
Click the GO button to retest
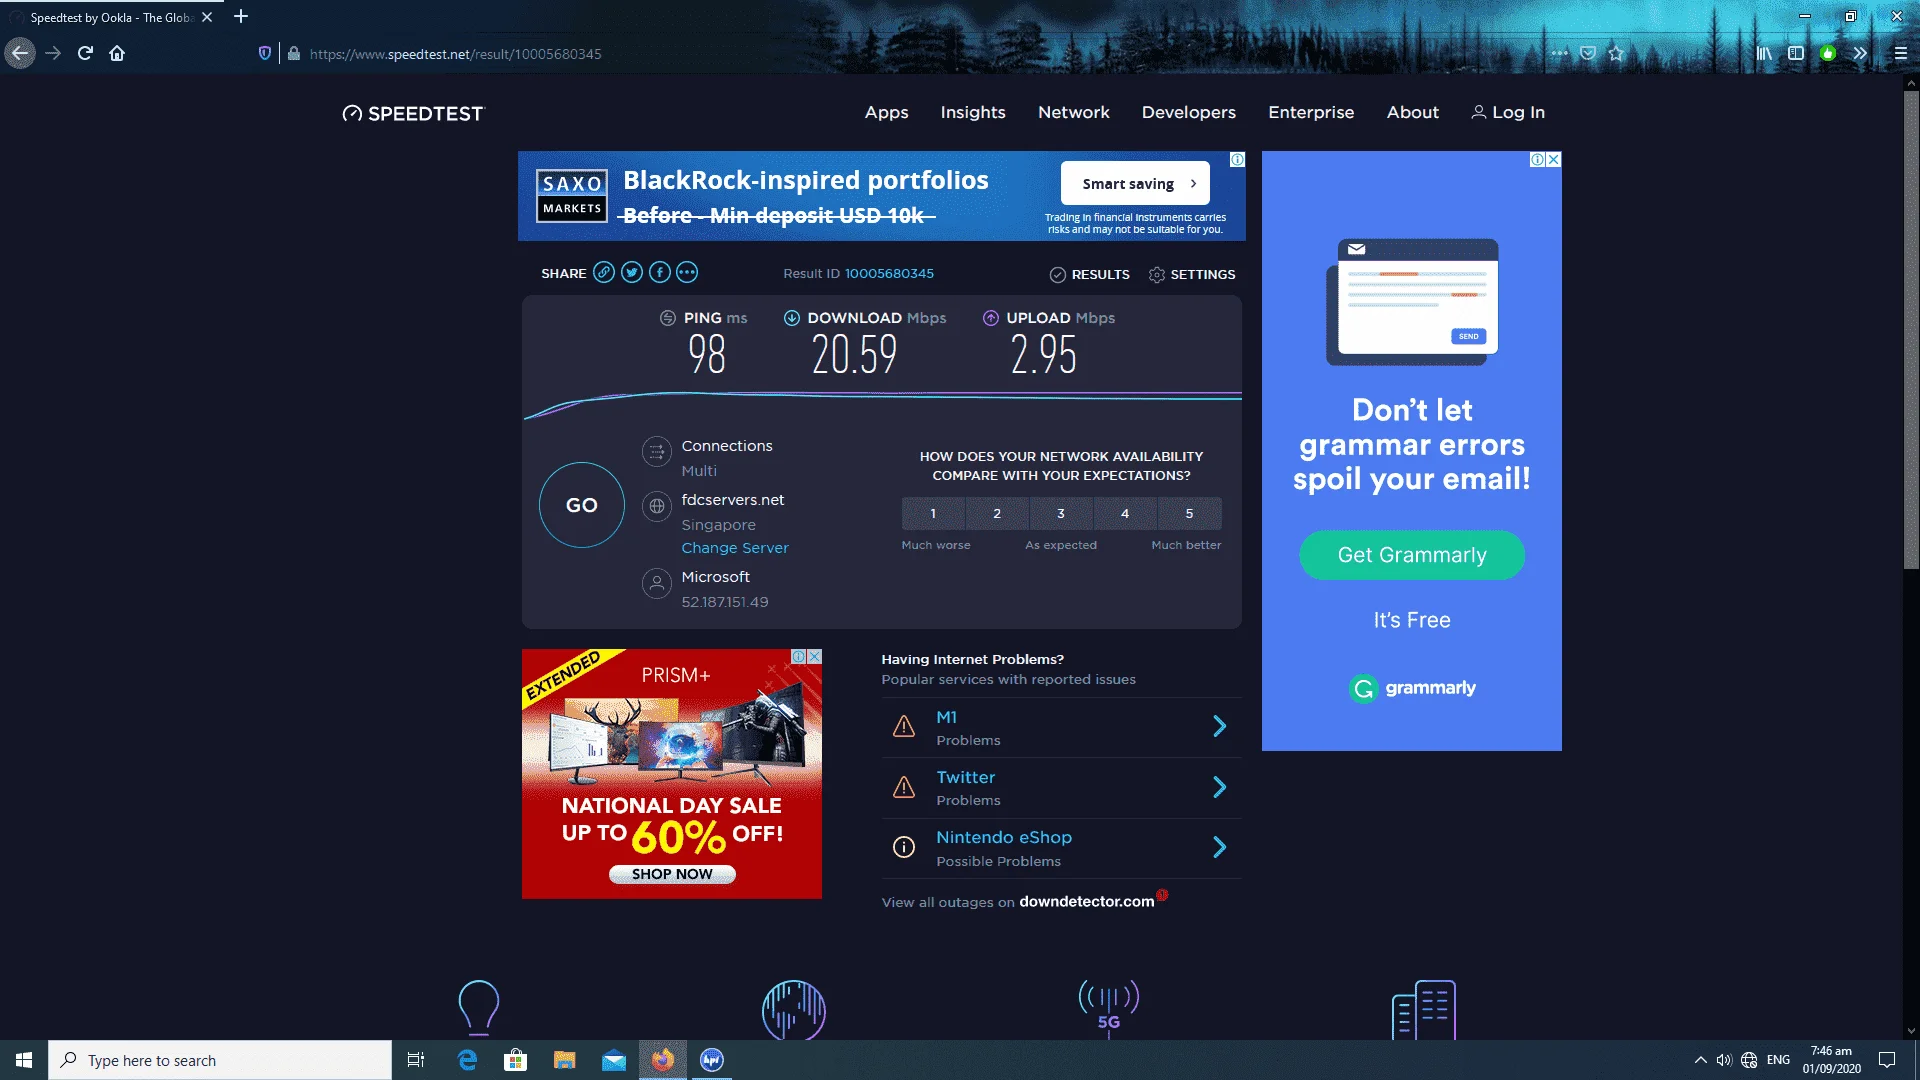pos(582,505)
